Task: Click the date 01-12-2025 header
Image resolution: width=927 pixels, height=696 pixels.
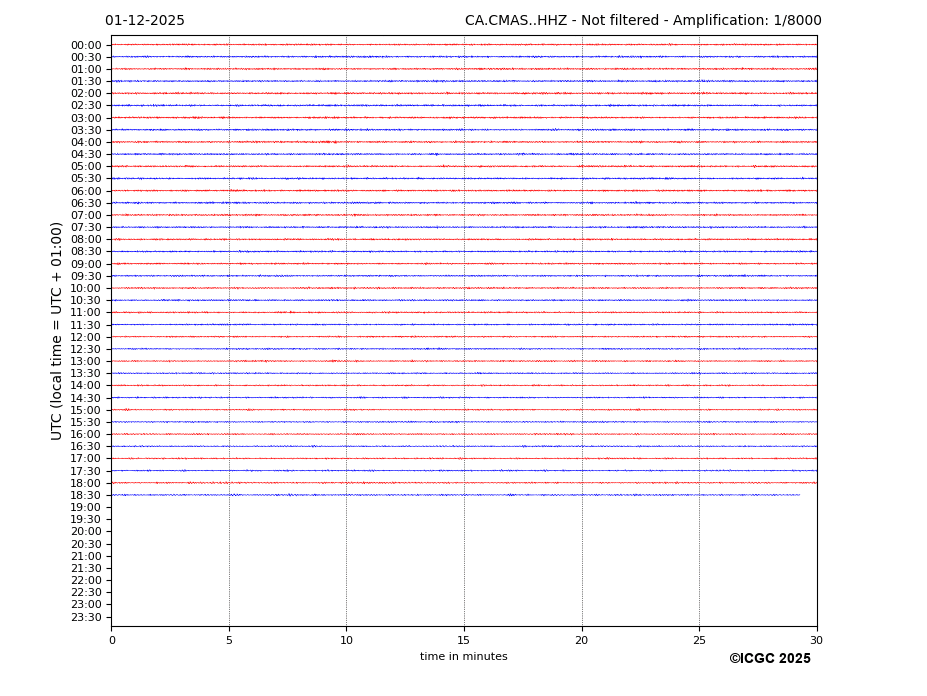Action: [x=145, y=21]
